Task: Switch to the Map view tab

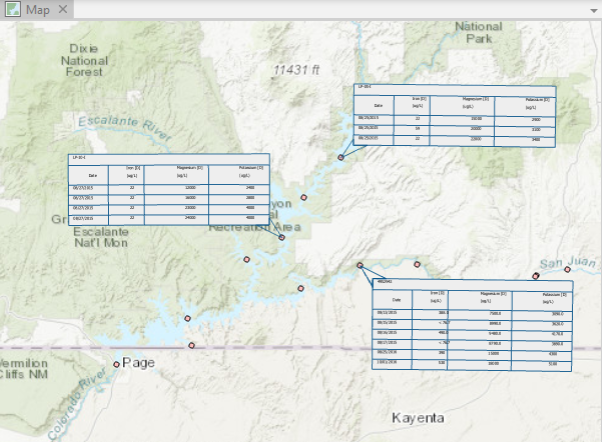Action: pyautogui.click(x=30, y=9)
